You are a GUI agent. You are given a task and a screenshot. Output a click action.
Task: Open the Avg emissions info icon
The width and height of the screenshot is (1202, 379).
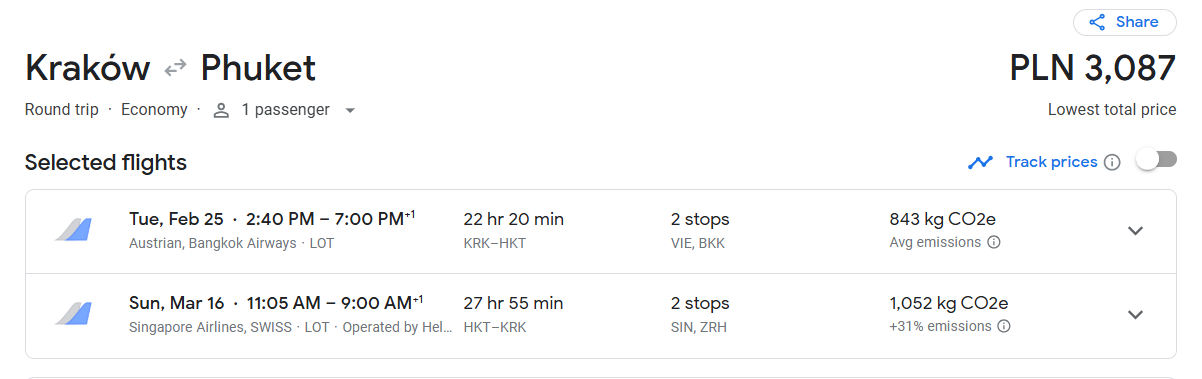(994, 242)
